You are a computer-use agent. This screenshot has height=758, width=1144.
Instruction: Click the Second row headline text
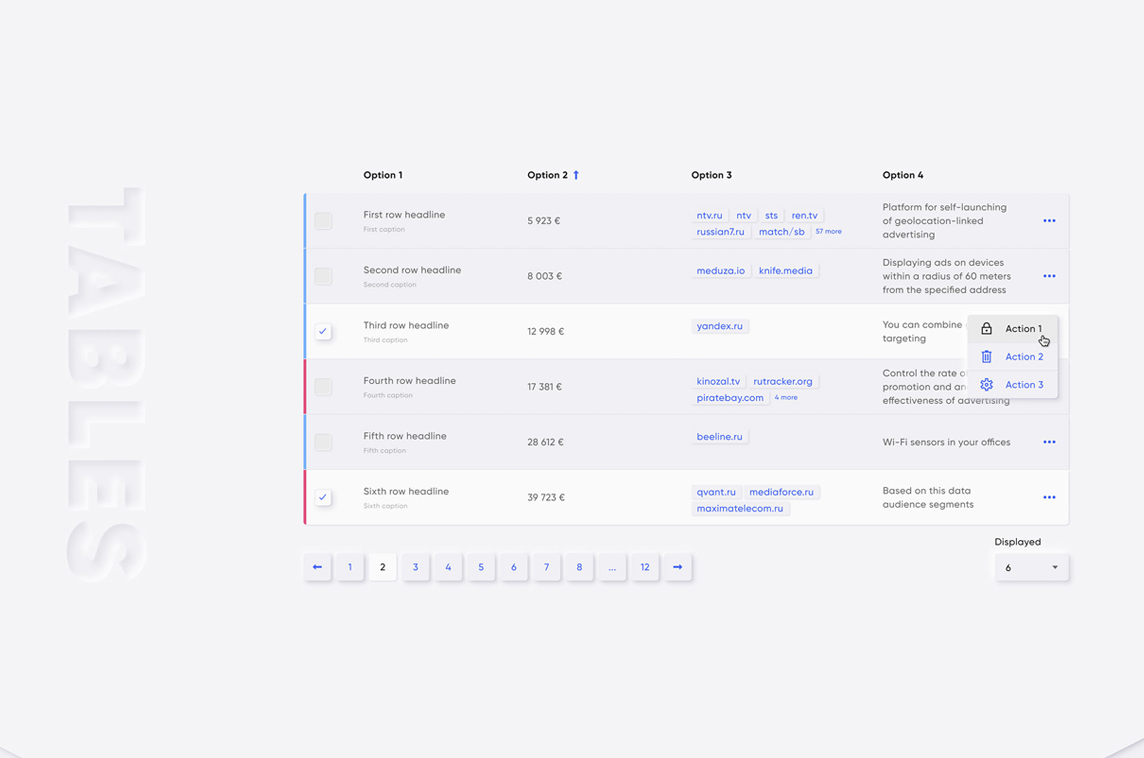point(412,270)
